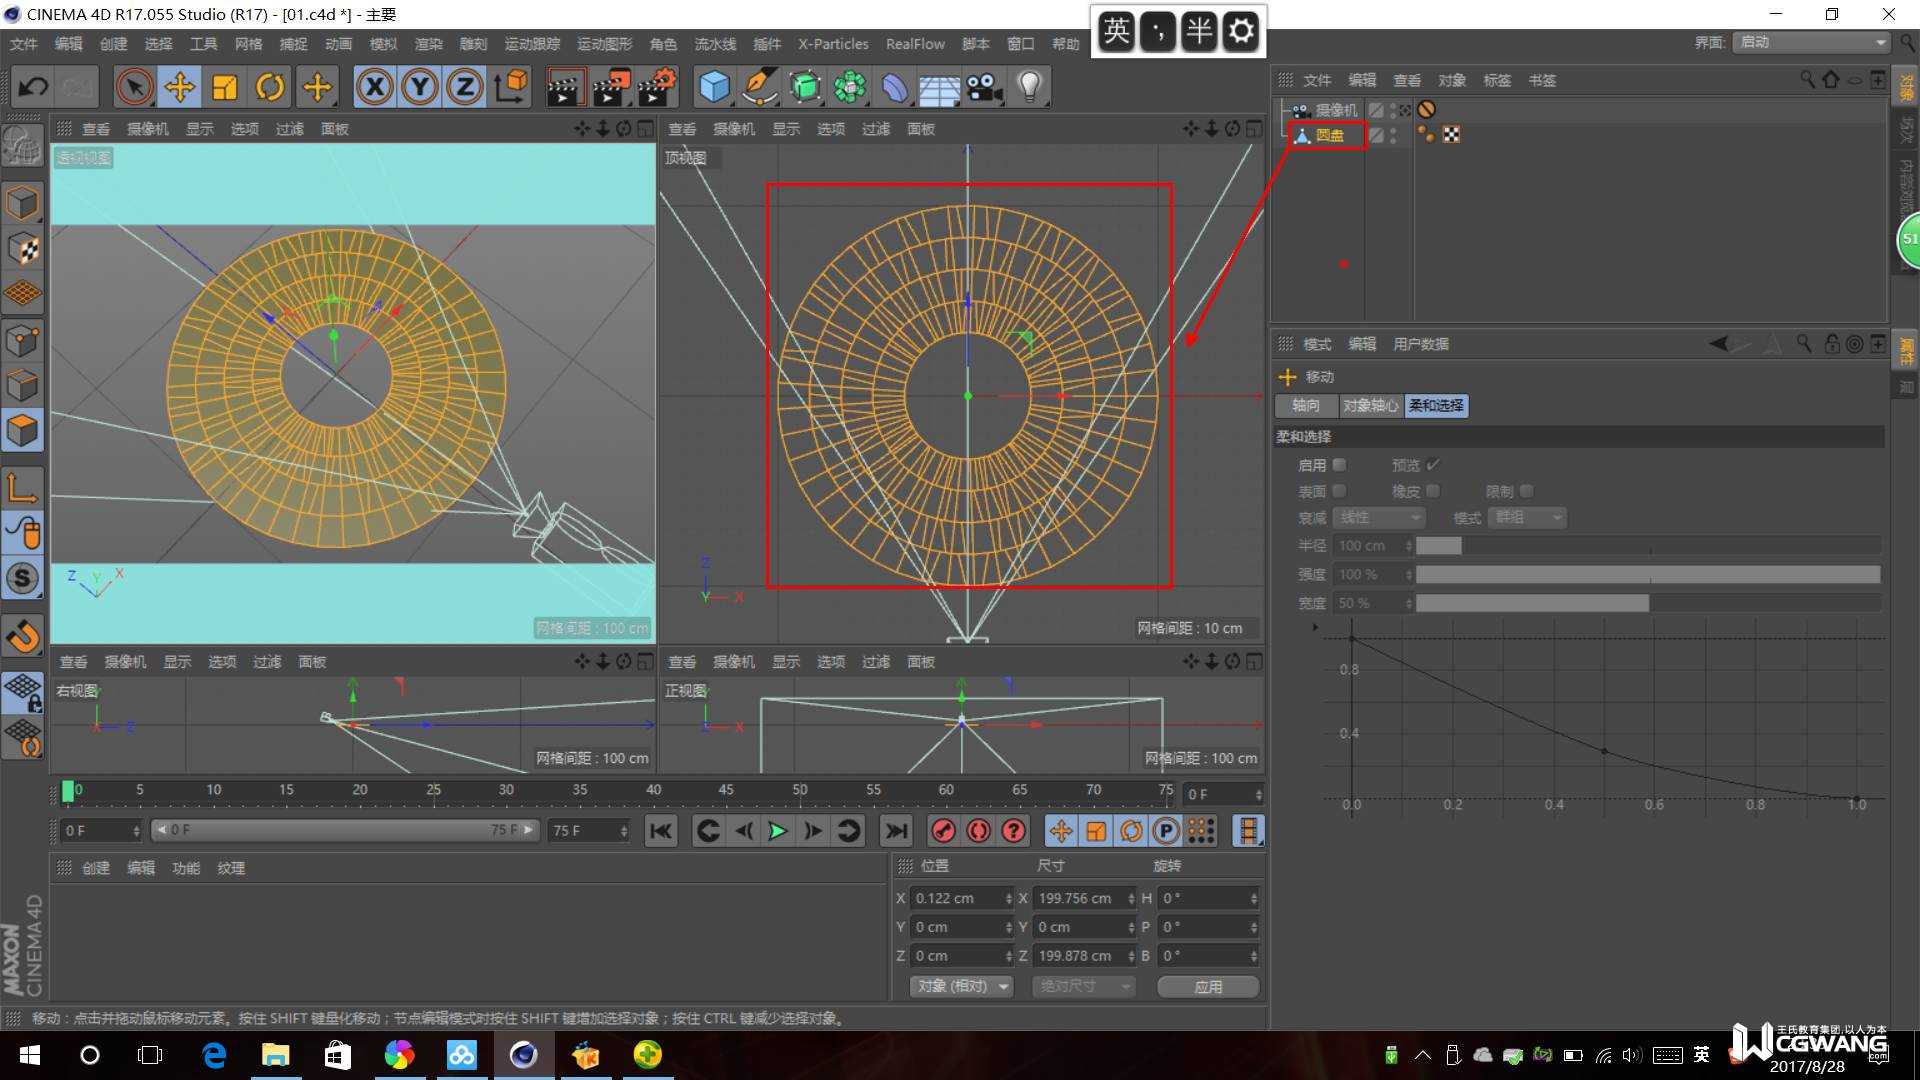Toggle the 预览 preview checkbox

[1433, 465]
